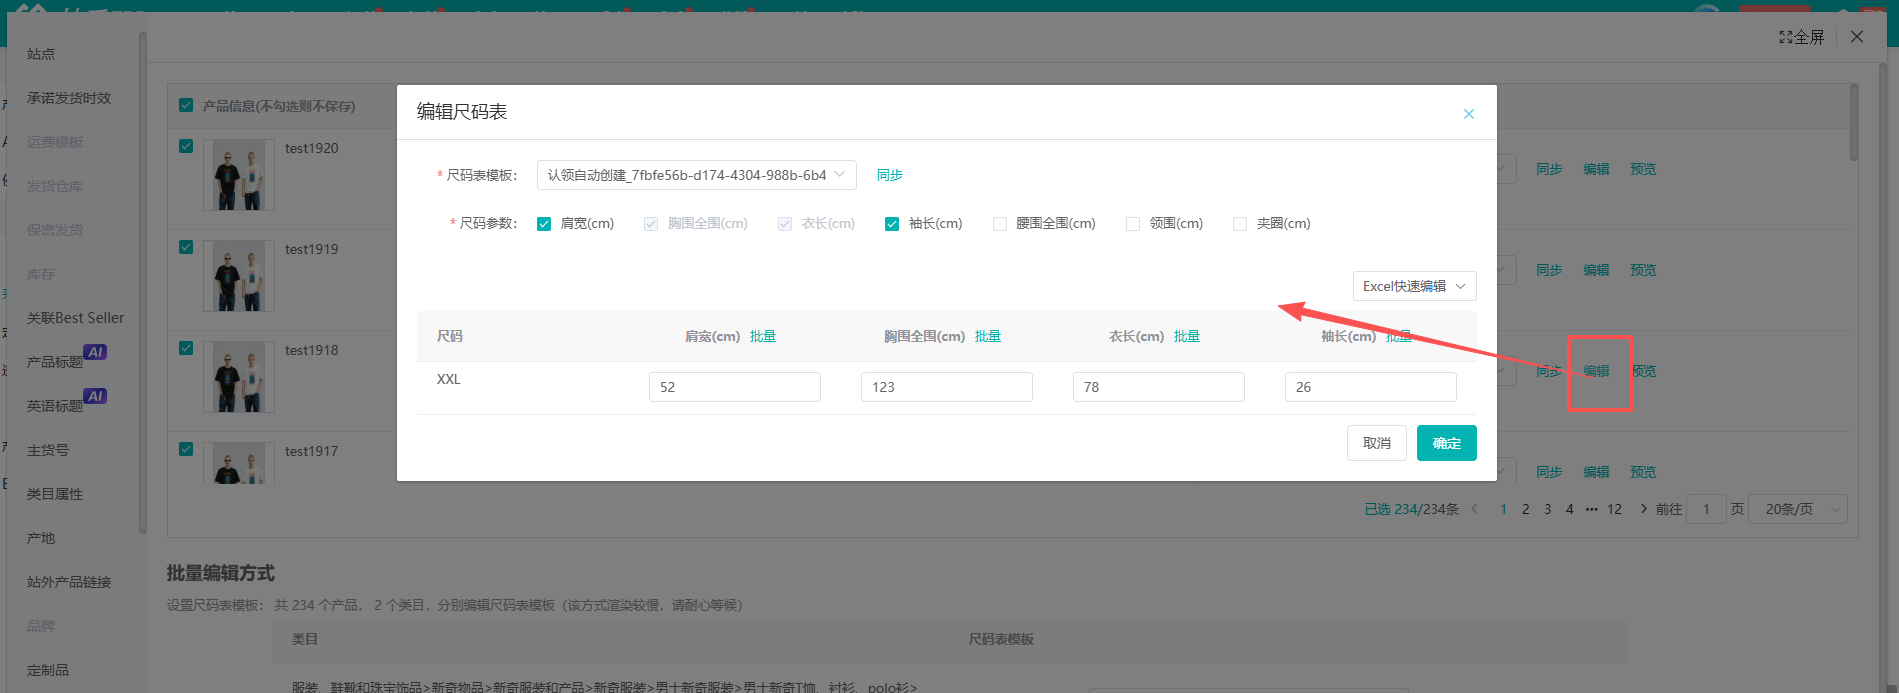Uncheck the test1919 product row checkbox
This screenshot has width=1899, height=693.
pos(186,247)
